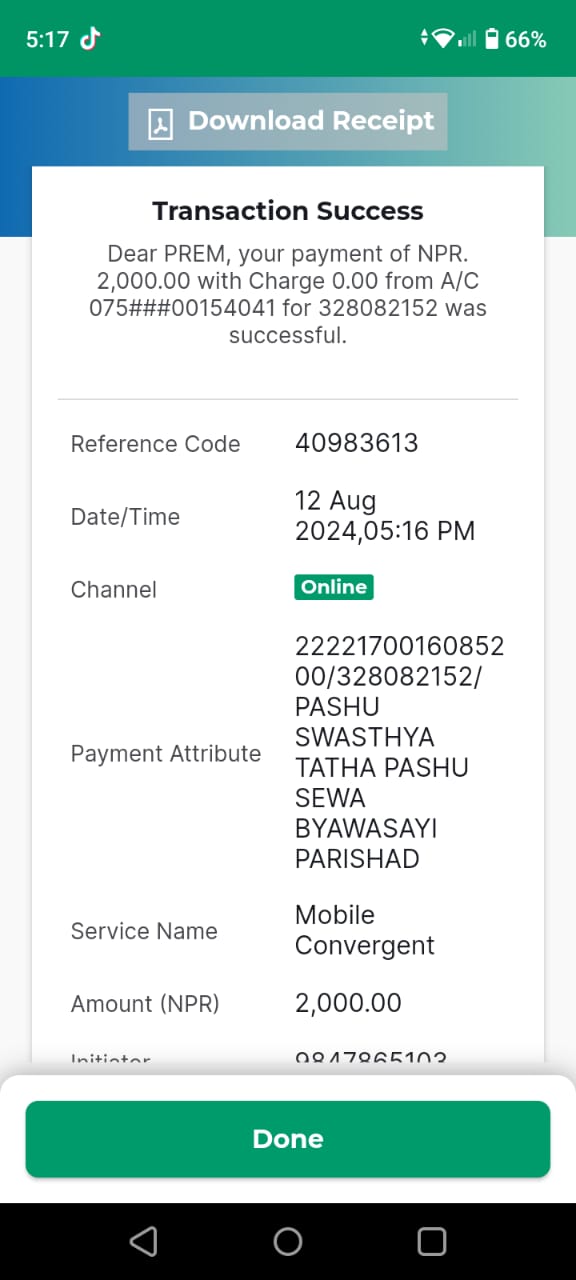Tap the status bar clock showing 5:17
This screenshot has width=576, height=1280.
coord(47,39)
